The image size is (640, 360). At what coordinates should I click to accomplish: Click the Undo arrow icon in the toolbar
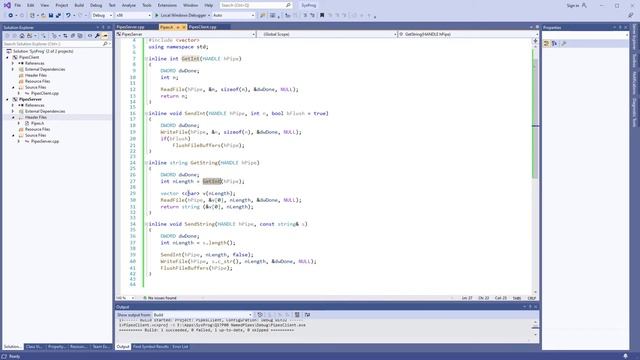click(x=68, y=15)
